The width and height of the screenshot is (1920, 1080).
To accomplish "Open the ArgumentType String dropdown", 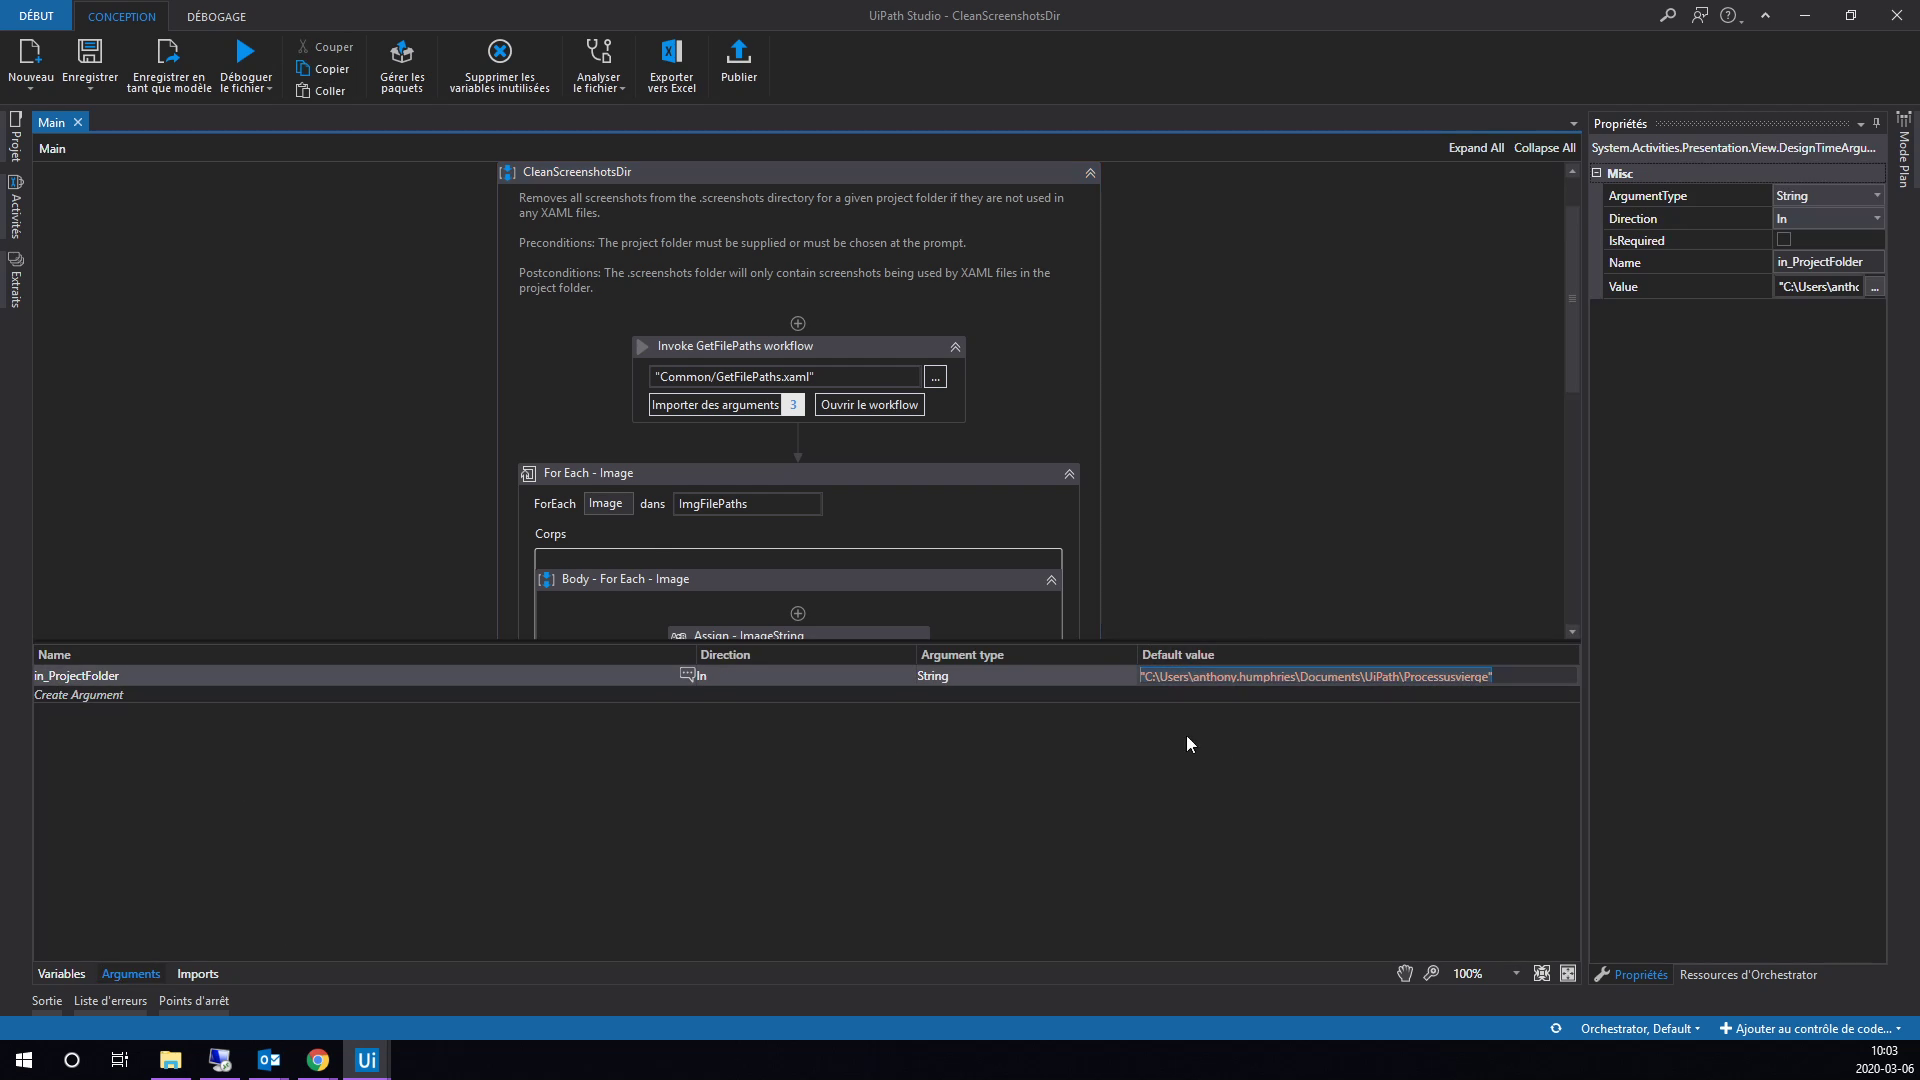I will click(1877, 196).
